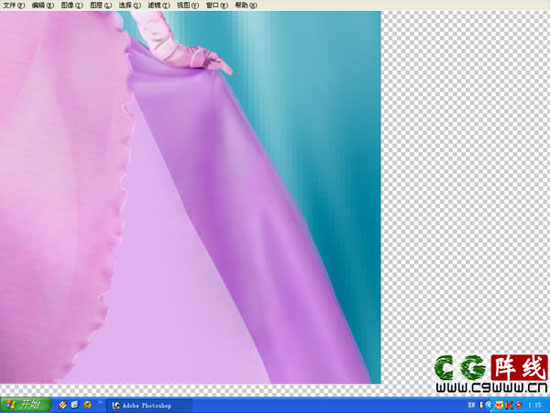The width and height of the screenshot is (550, 413).
Task: Click the second quick launch icon beside Start
Action: [75, 405]
